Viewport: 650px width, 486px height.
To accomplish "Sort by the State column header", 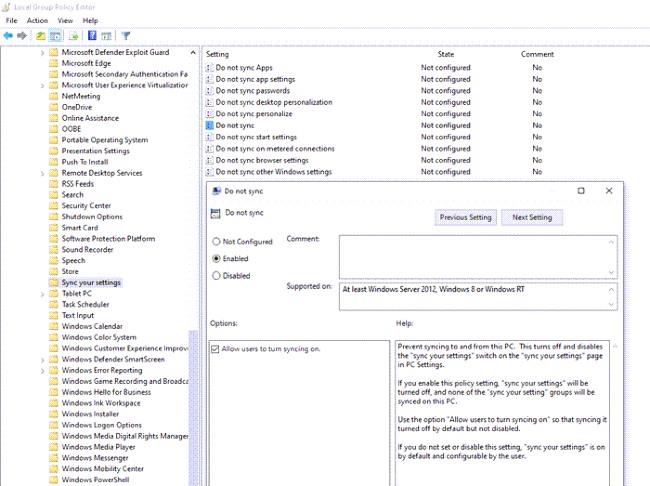I will pos(446,54).
